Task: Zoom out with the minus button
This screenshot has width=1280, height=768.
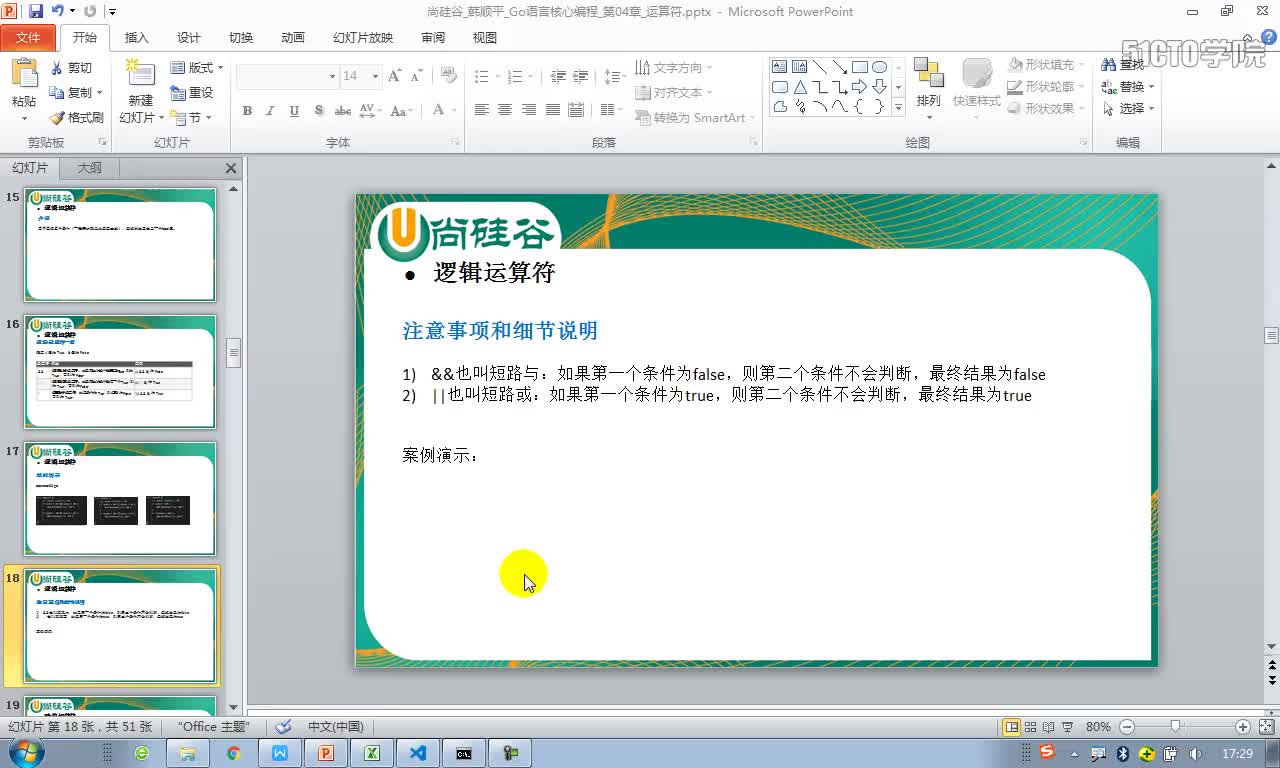Action: point(1127,727)
